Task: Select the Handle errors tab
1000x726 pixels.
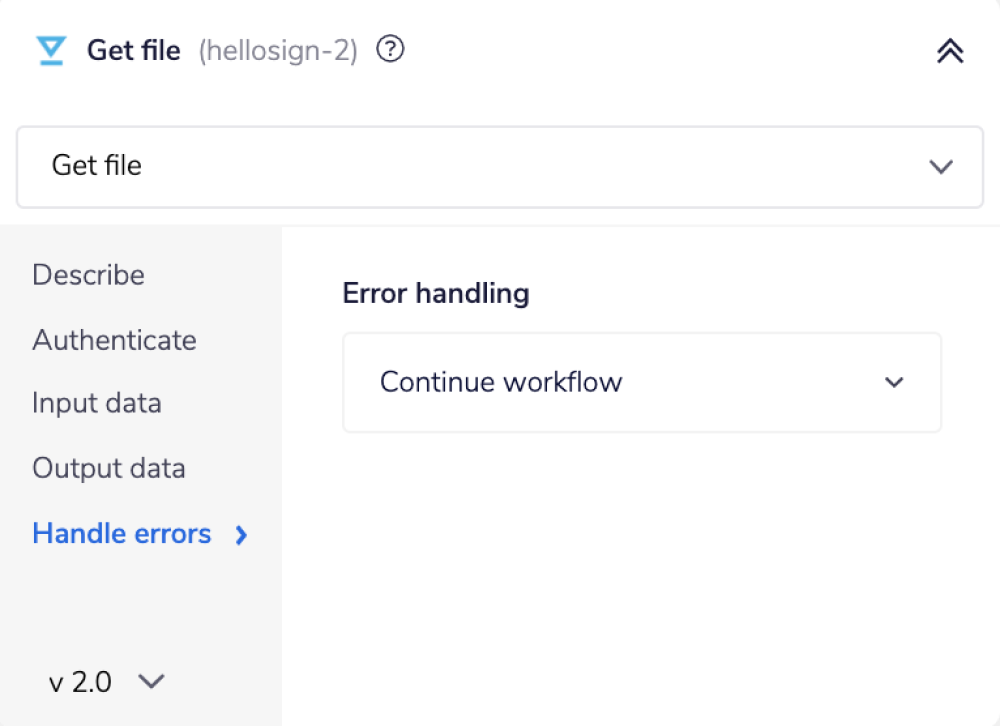Action: coord(121,533)
